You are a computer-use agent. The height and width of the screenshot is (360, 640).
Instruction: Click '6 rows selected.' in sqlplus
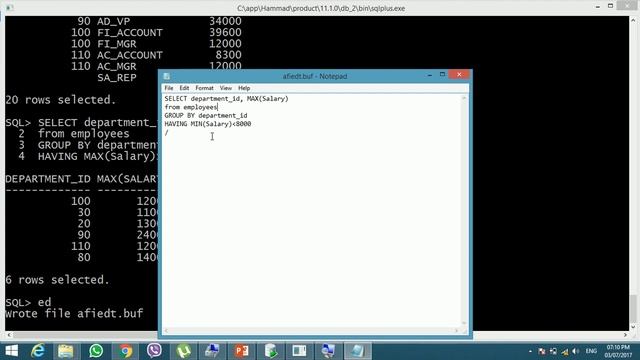click(x=58, y=280)
